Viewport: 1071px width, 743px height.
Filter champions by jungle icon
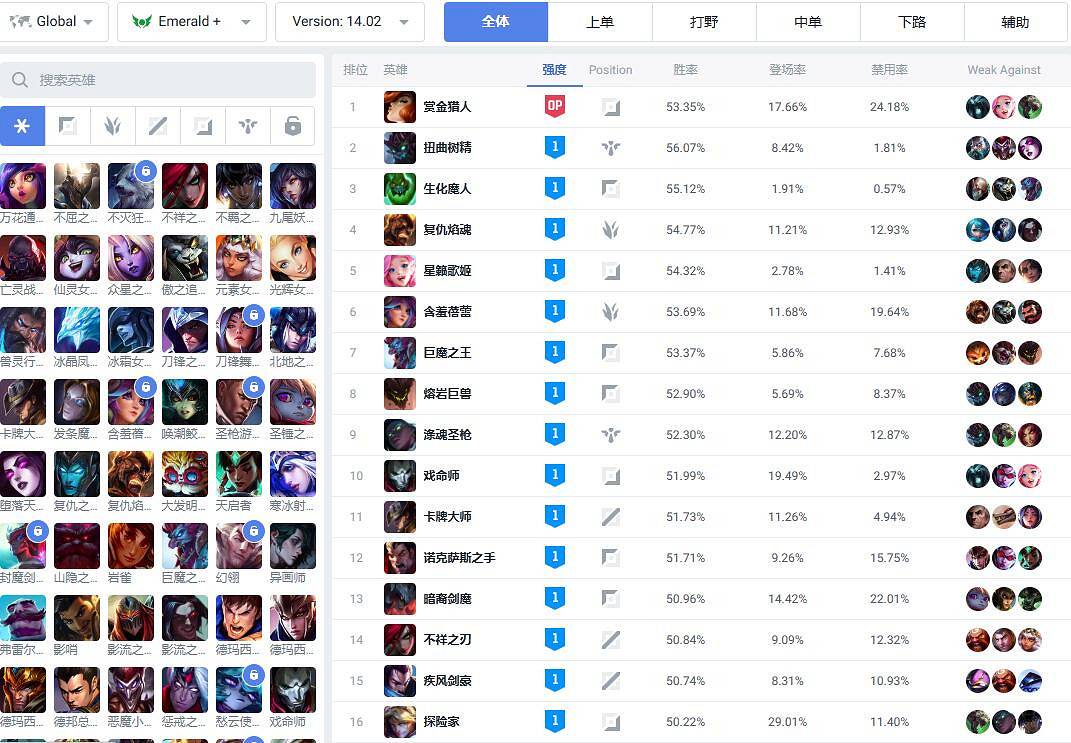[x=113, y=126]
